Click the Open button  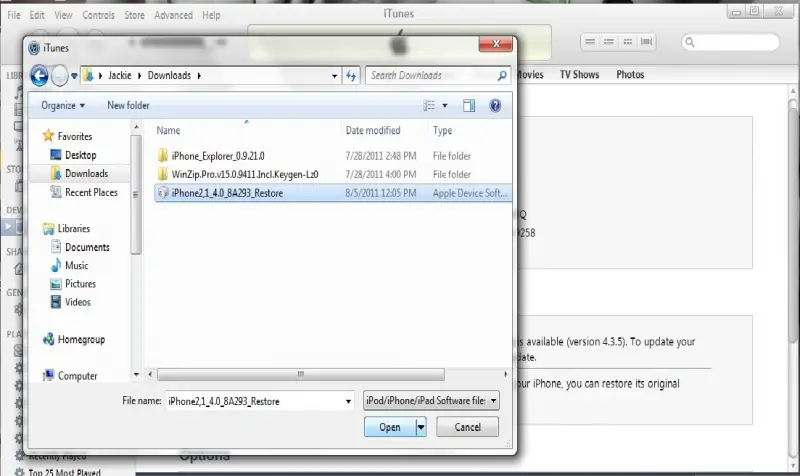click(x=390, y=427)
